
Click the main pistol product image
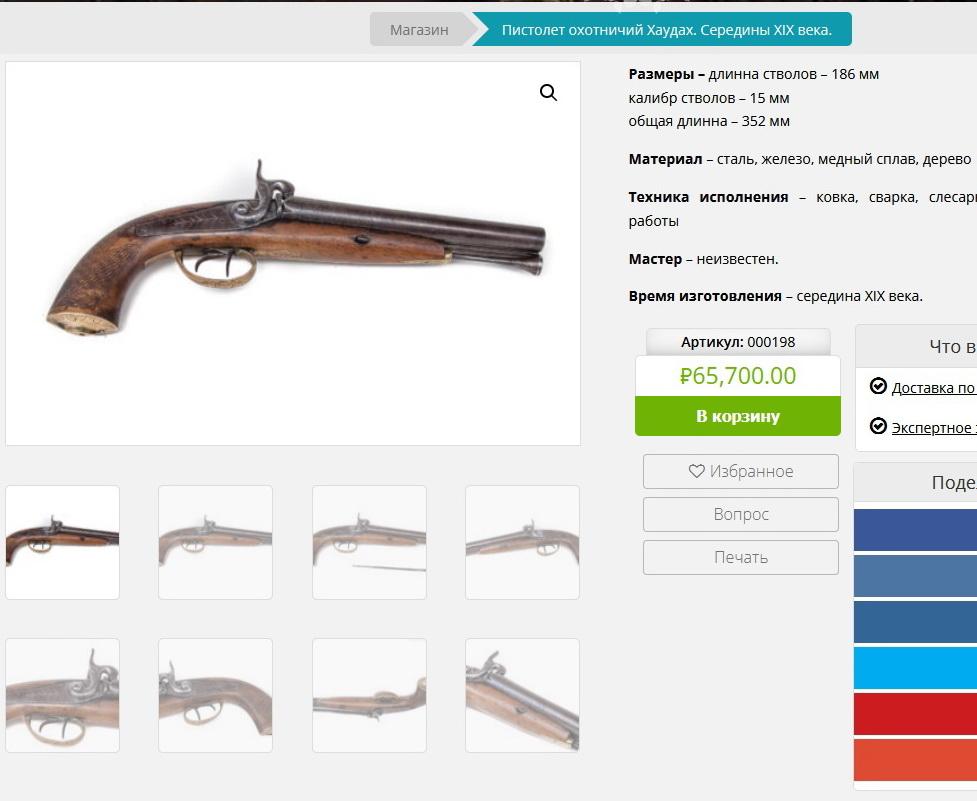pos(293,254)
